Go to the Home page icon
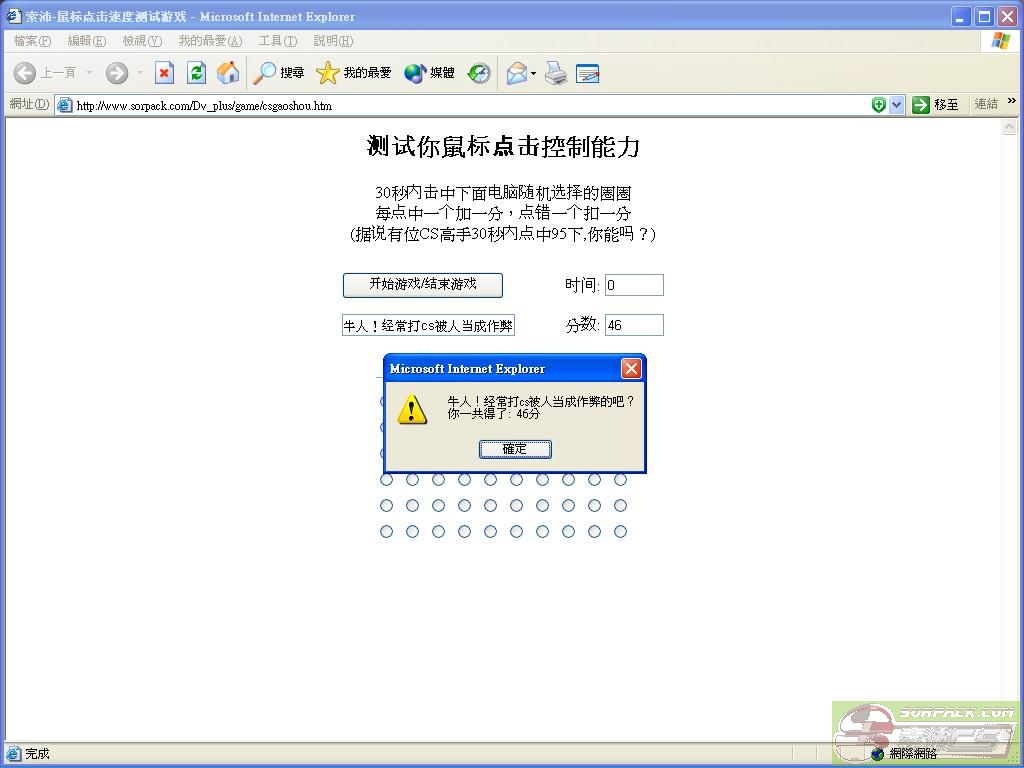Viewport: 1024px width, 768px height. [228, 73]
